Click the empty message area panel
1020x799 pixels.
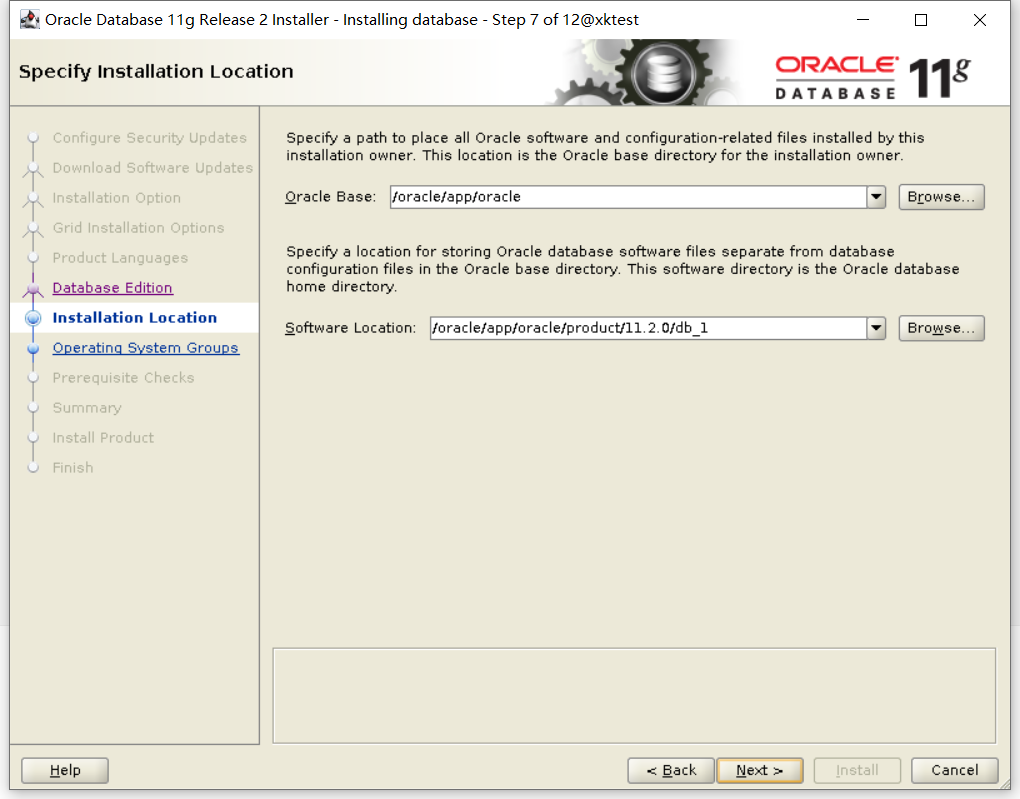634,696
